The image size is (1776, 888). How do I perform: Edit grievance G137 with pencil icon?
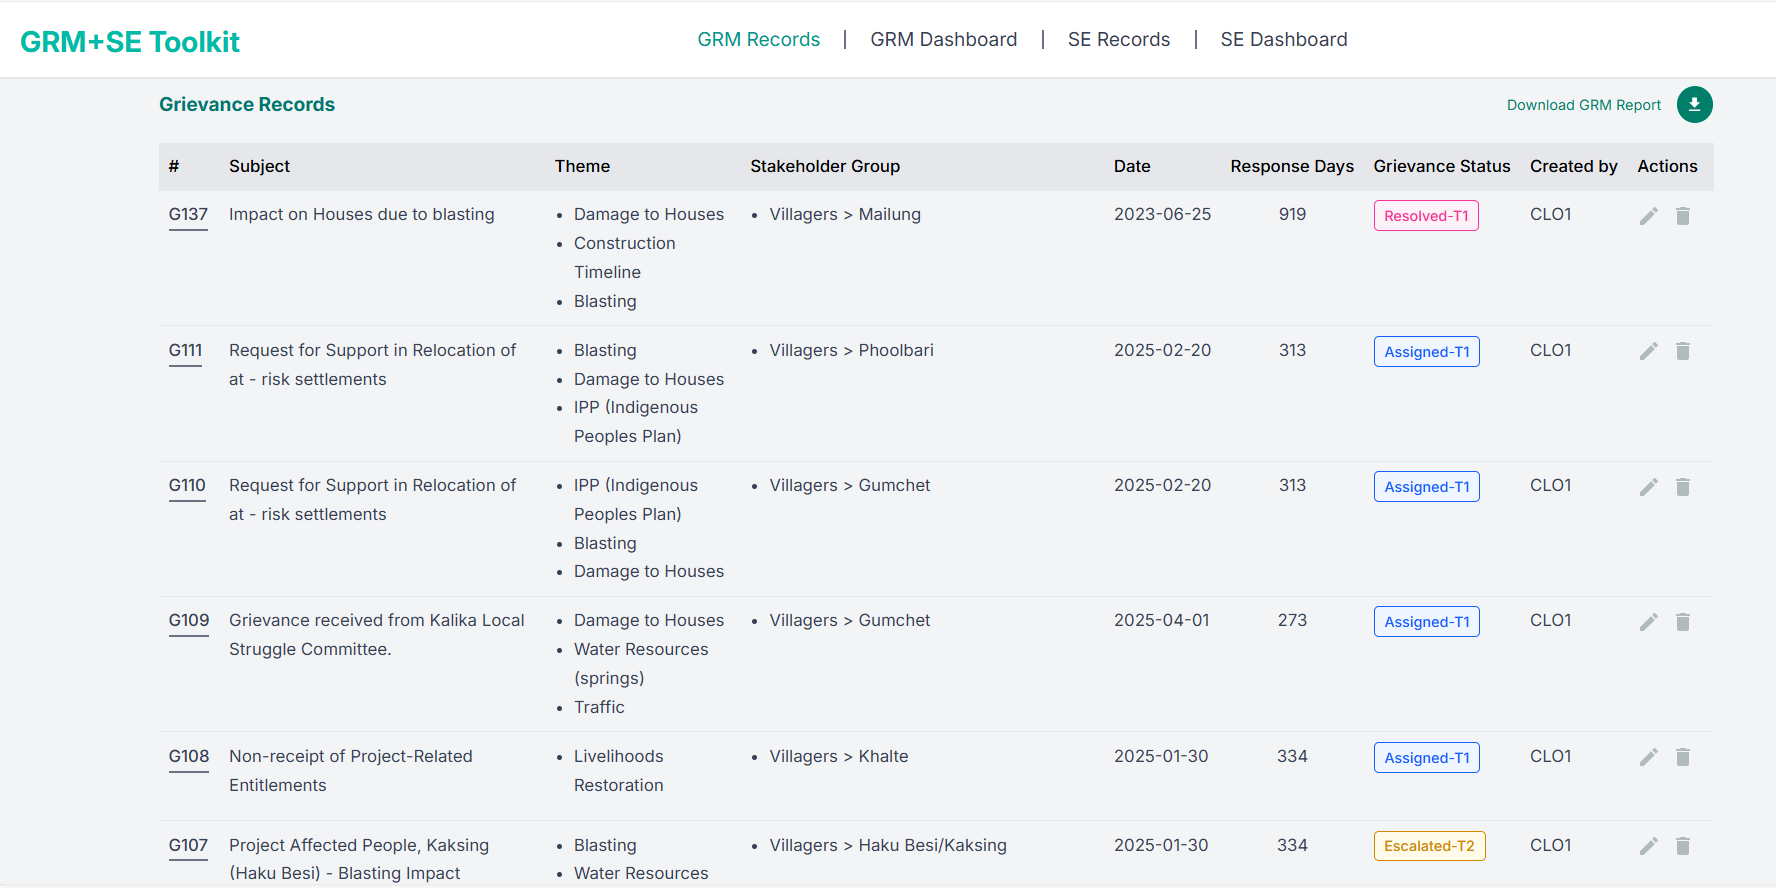1649,216
